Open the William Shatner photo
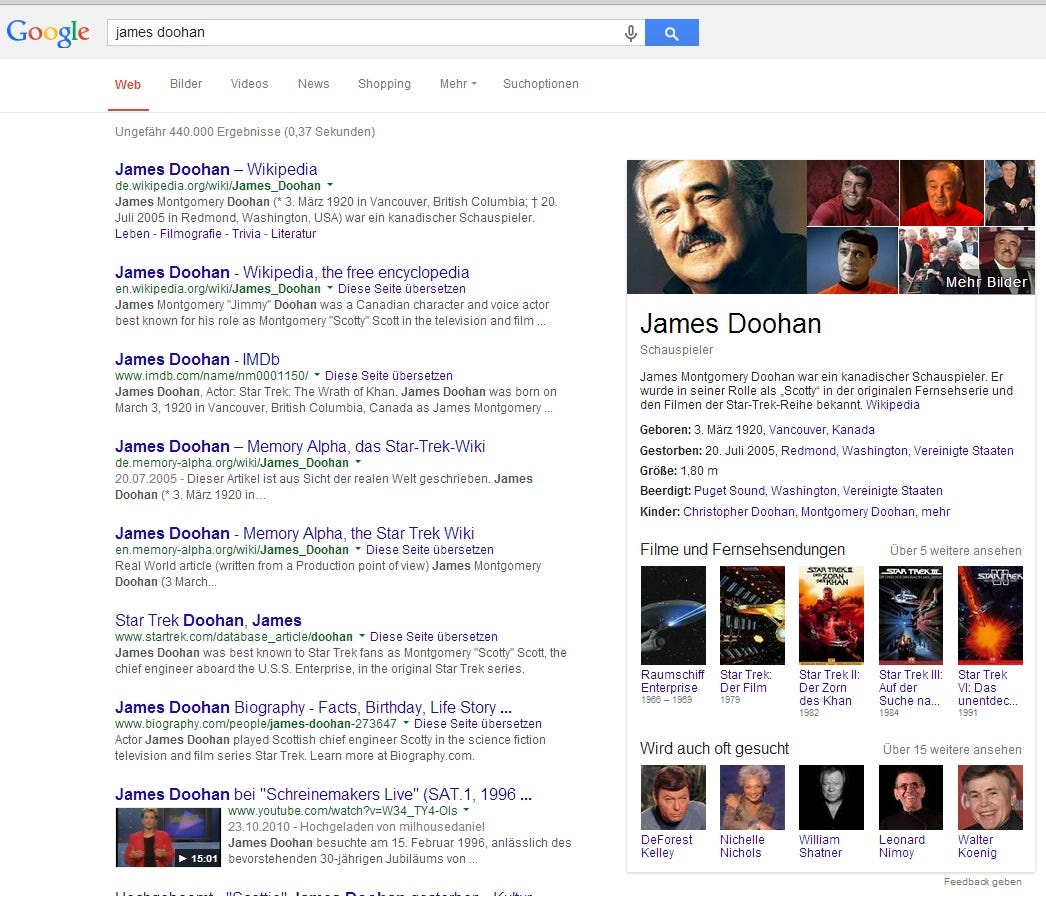The width and height of the screenshot is (1046, 903). pyautogui.click(x=831, y=797)
